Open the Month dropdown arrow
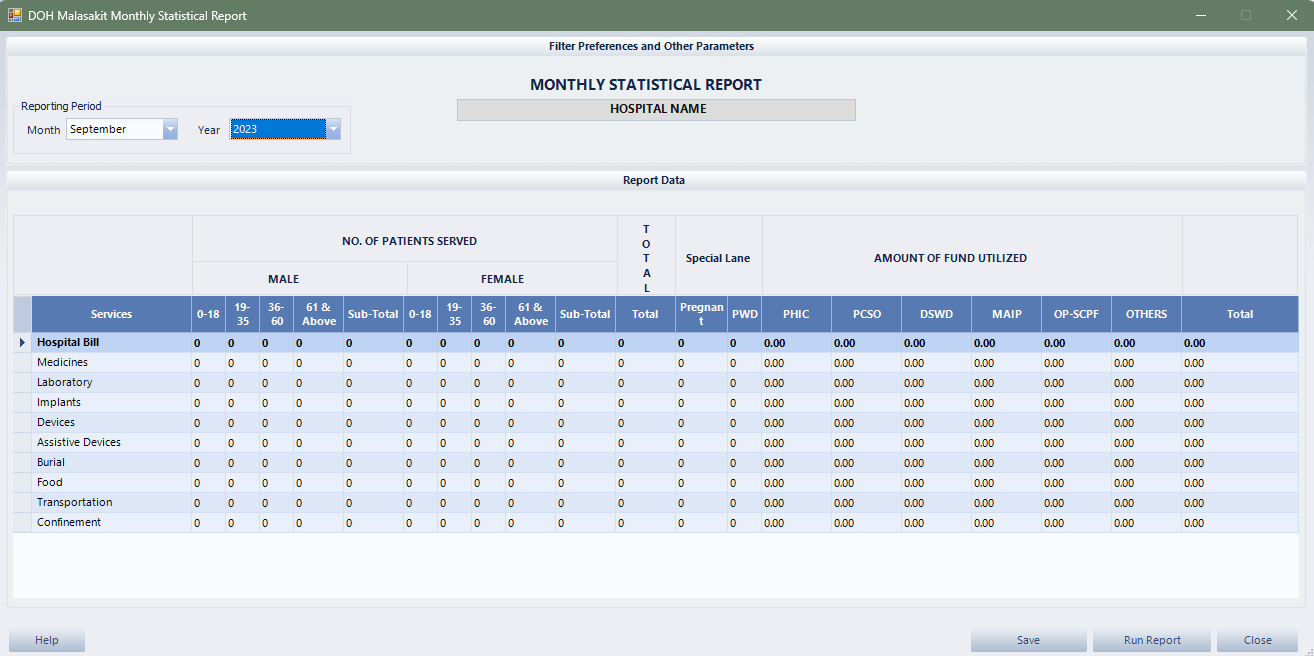 point(170,129)
